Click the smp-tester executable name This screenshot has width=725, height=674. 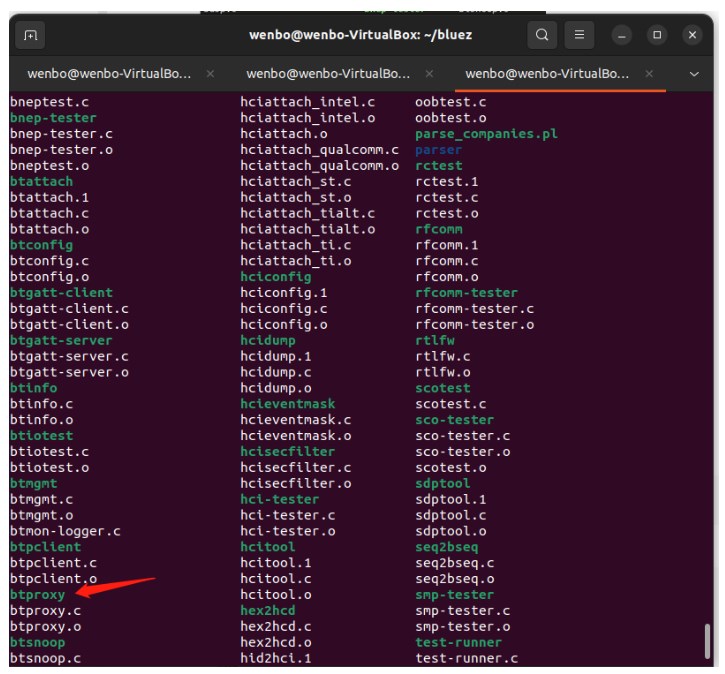pyautogui.click(x=455, y=595)
